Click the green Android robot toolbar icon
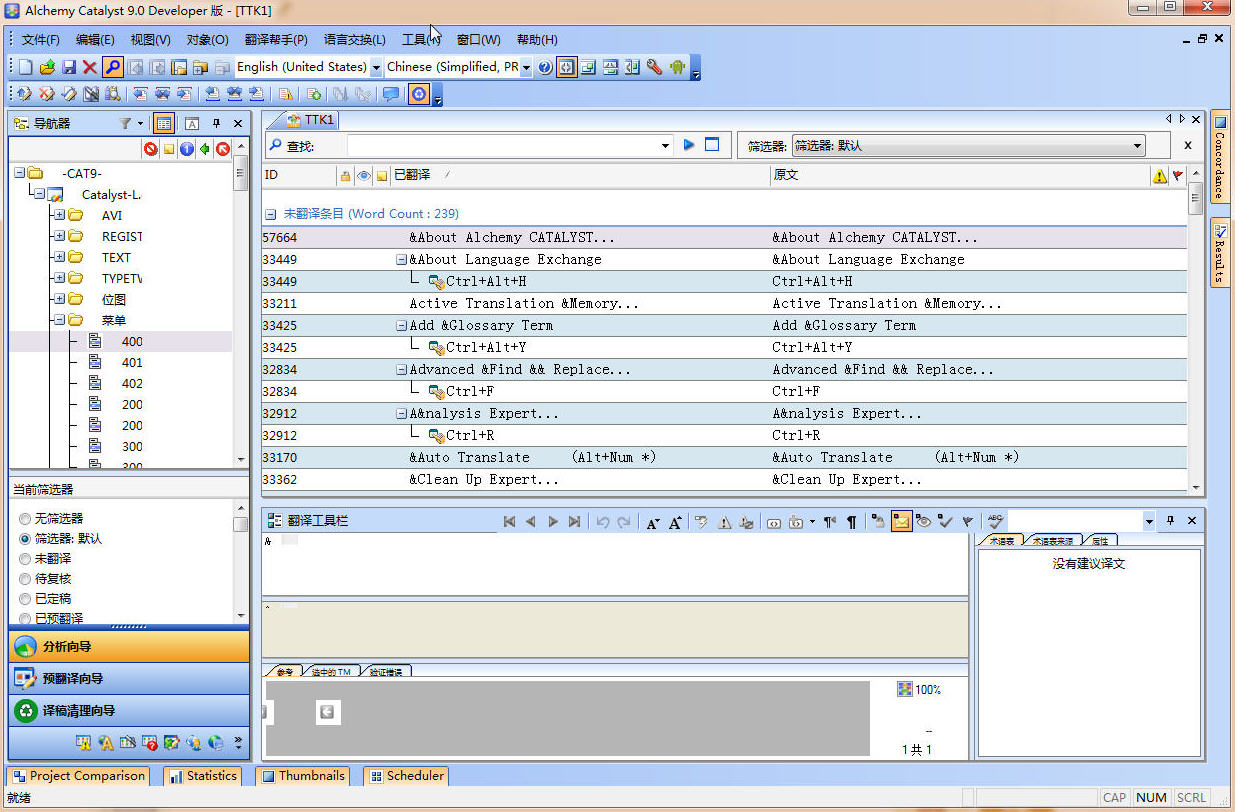1235x812 pixels. point(677,67)
